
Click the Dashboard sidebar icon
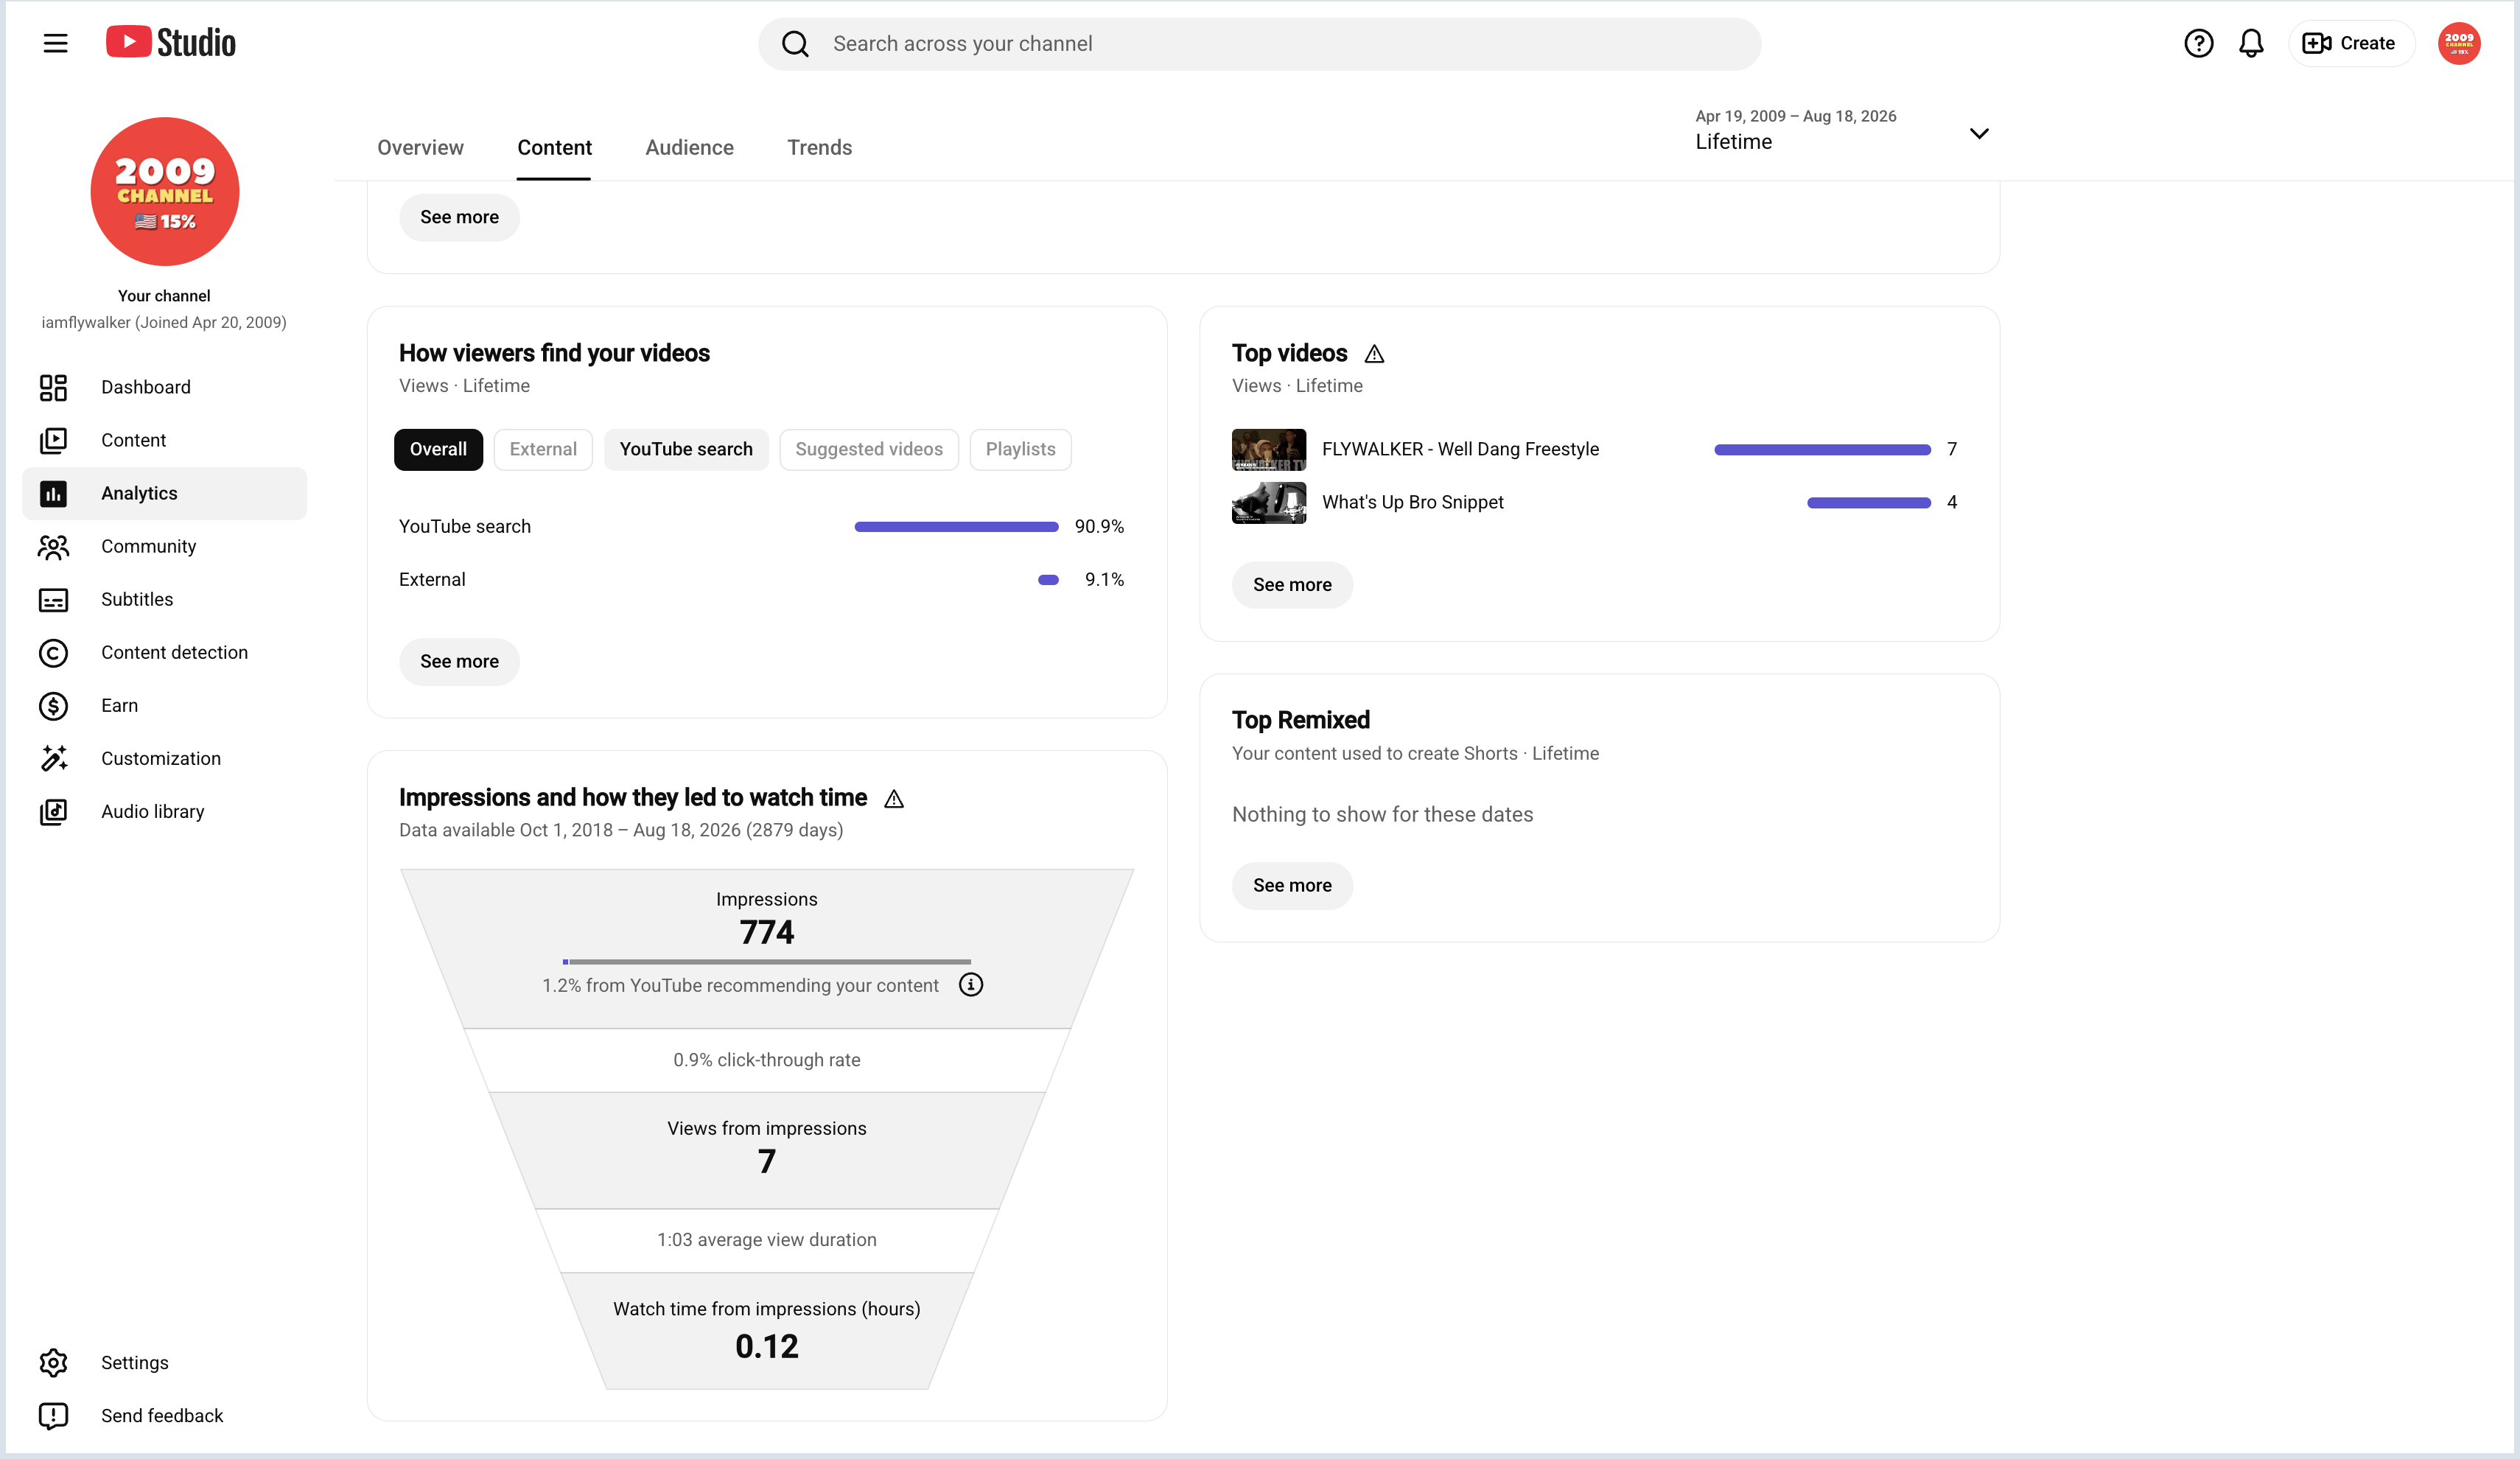pyautogui.click(x=53, y=387)
